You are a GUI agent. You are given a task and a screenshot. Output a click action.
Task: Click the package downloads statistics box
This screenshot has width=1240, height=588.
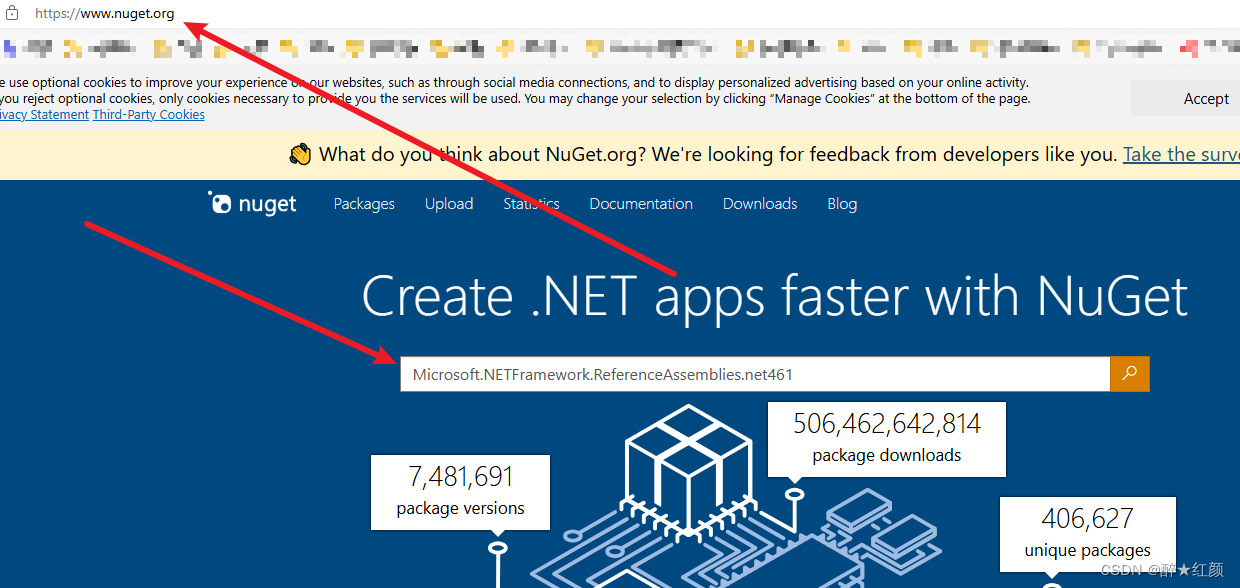(886, 439)
